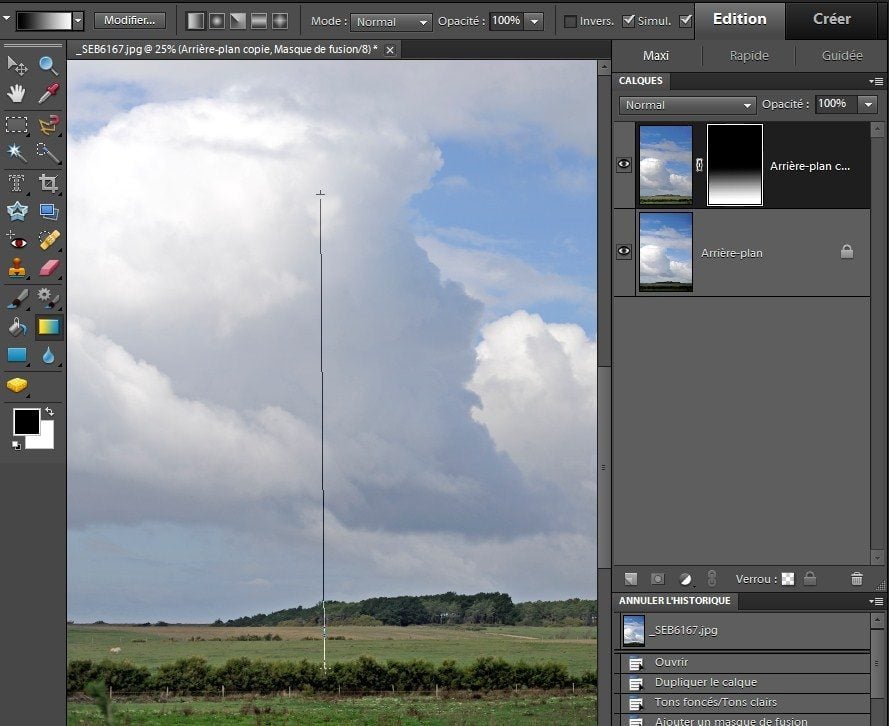
Task: Enable the Invers. checkbox
Action: [x=570, y=21]
